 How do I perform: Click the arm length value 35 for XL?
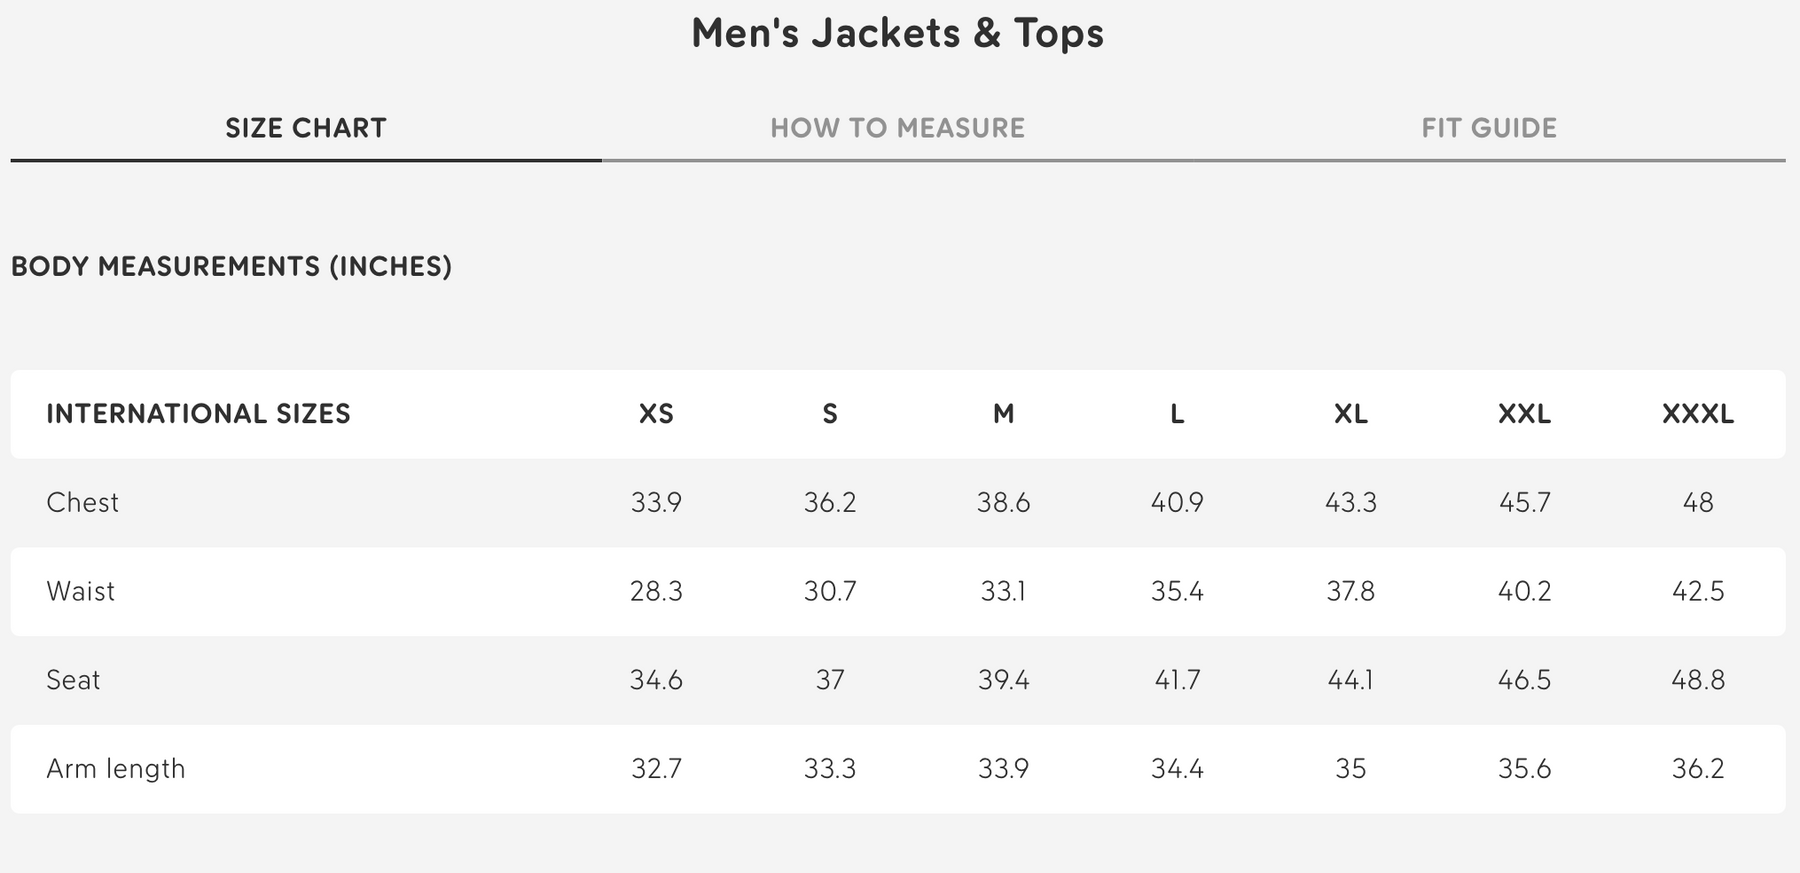tap(1350, 769)
